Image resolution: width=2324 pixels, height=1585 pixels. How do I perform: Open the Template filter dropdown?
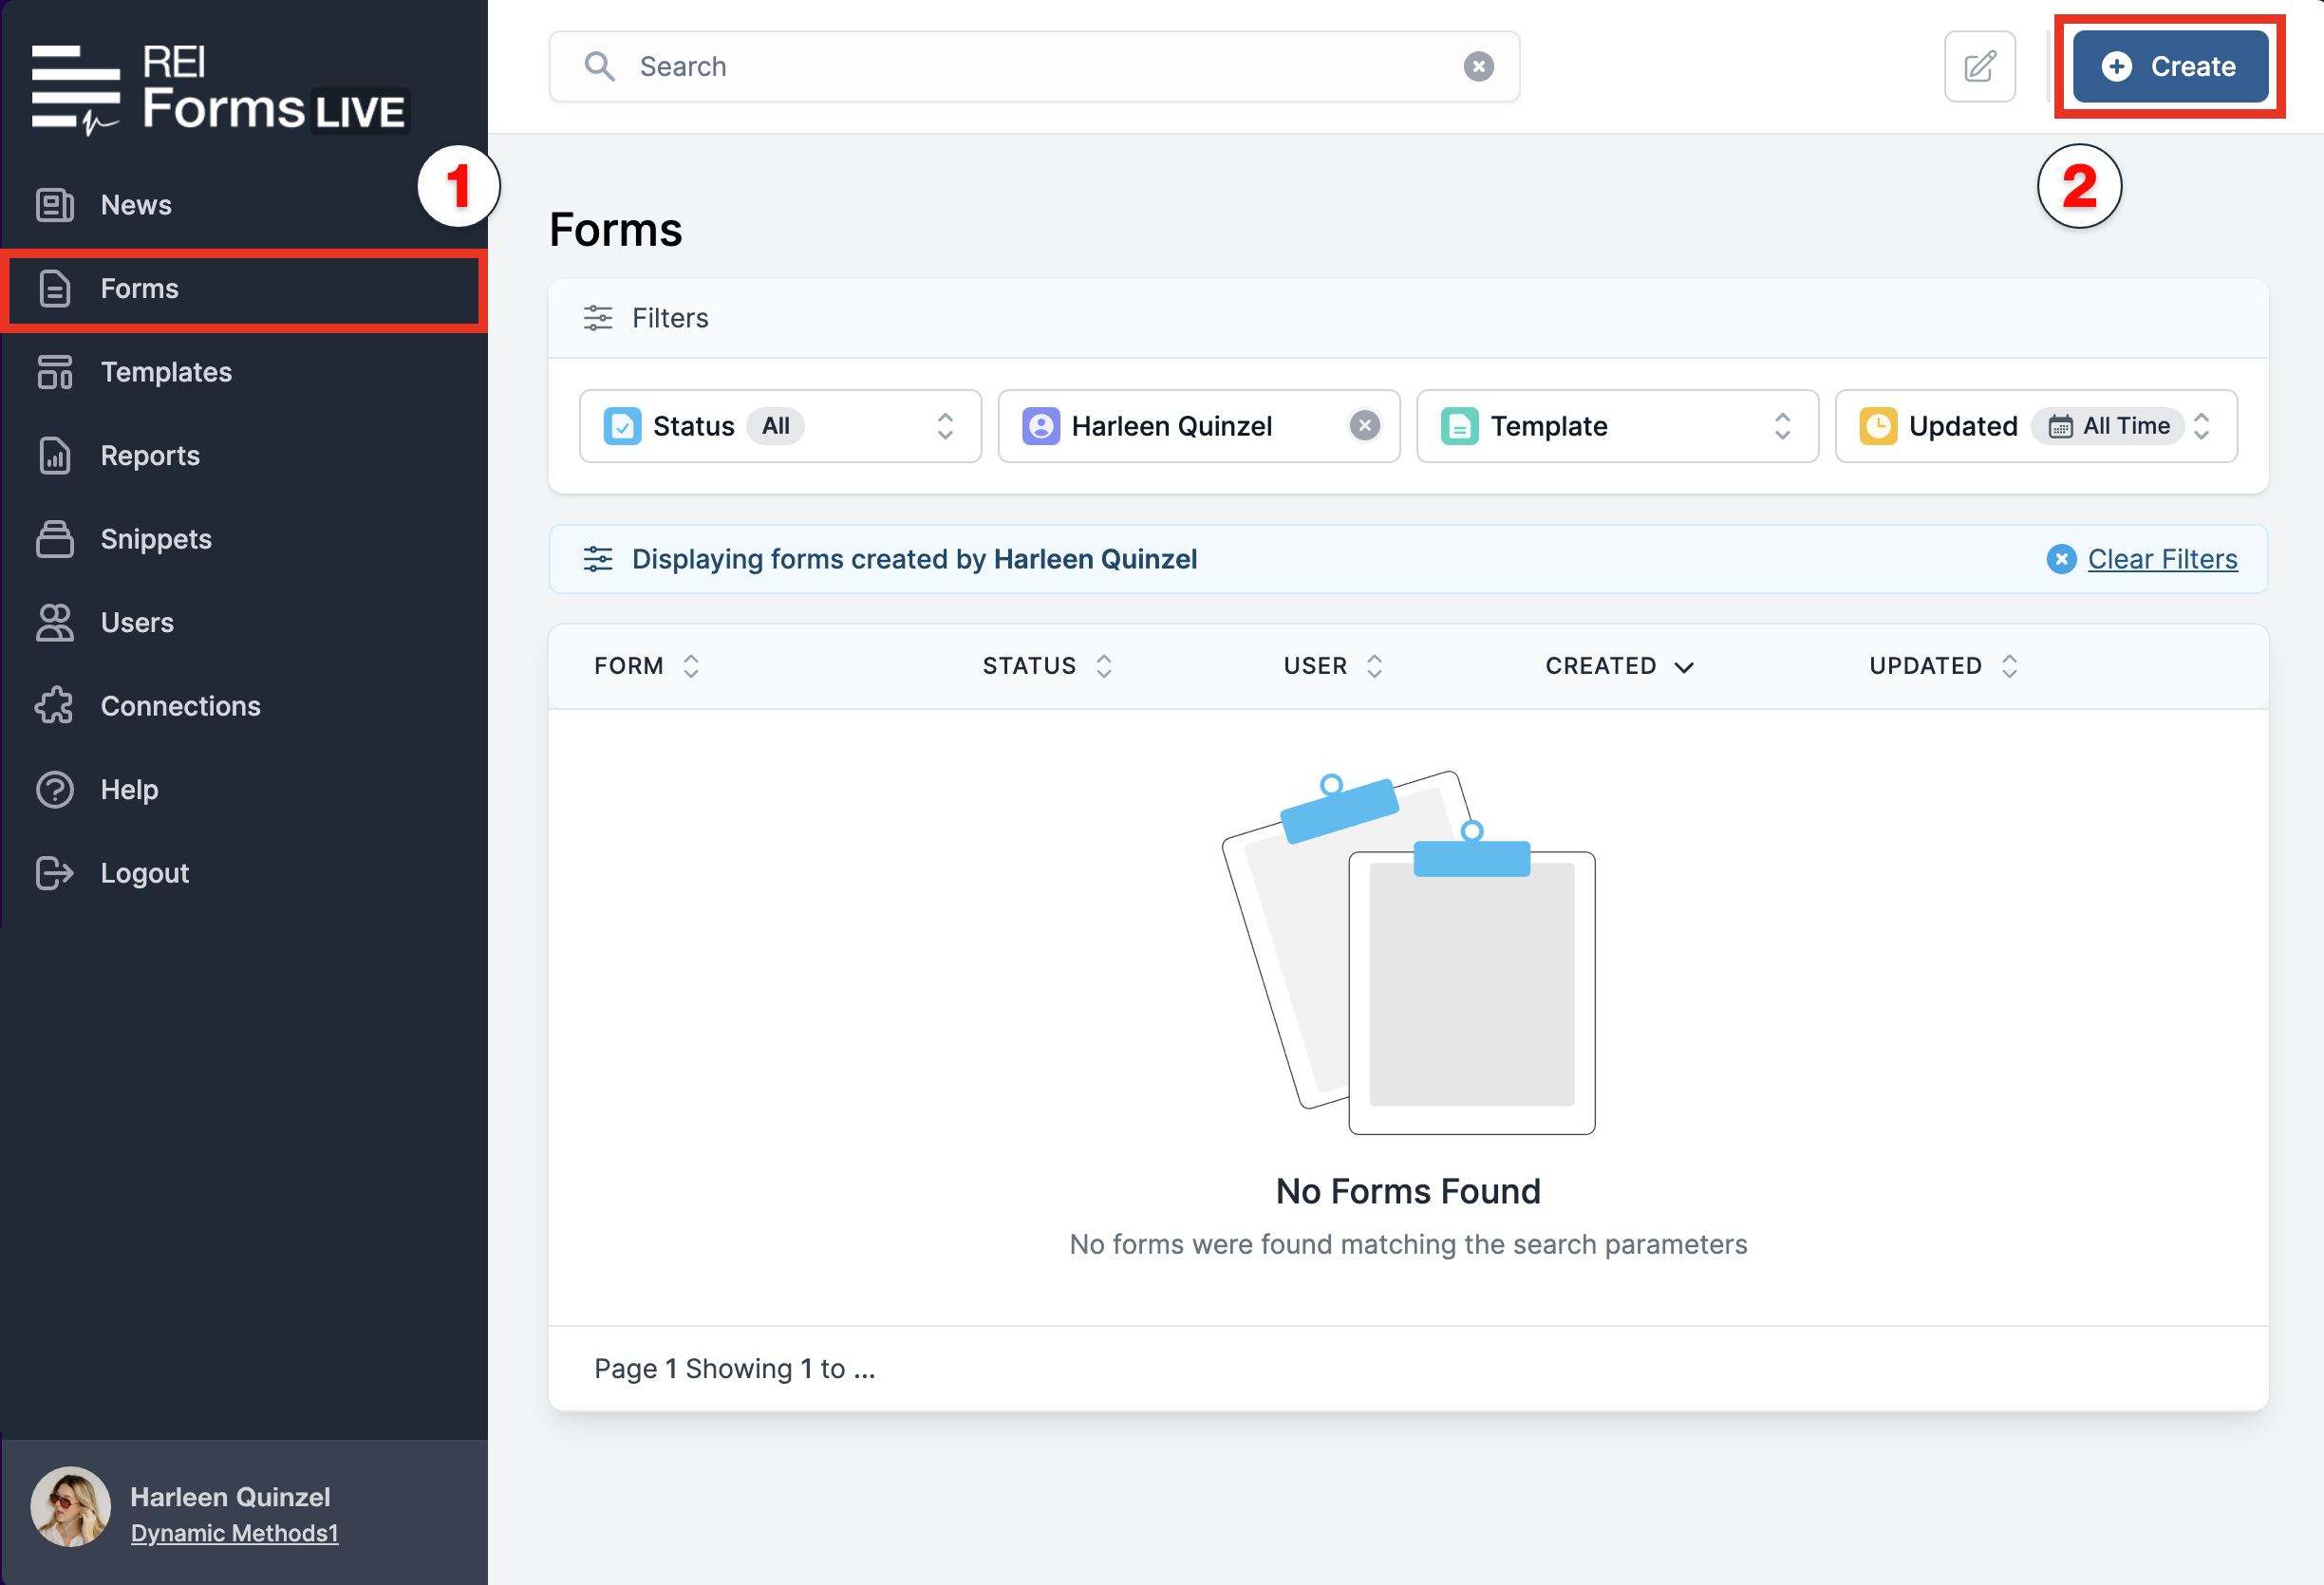[x=1616, y=426]
